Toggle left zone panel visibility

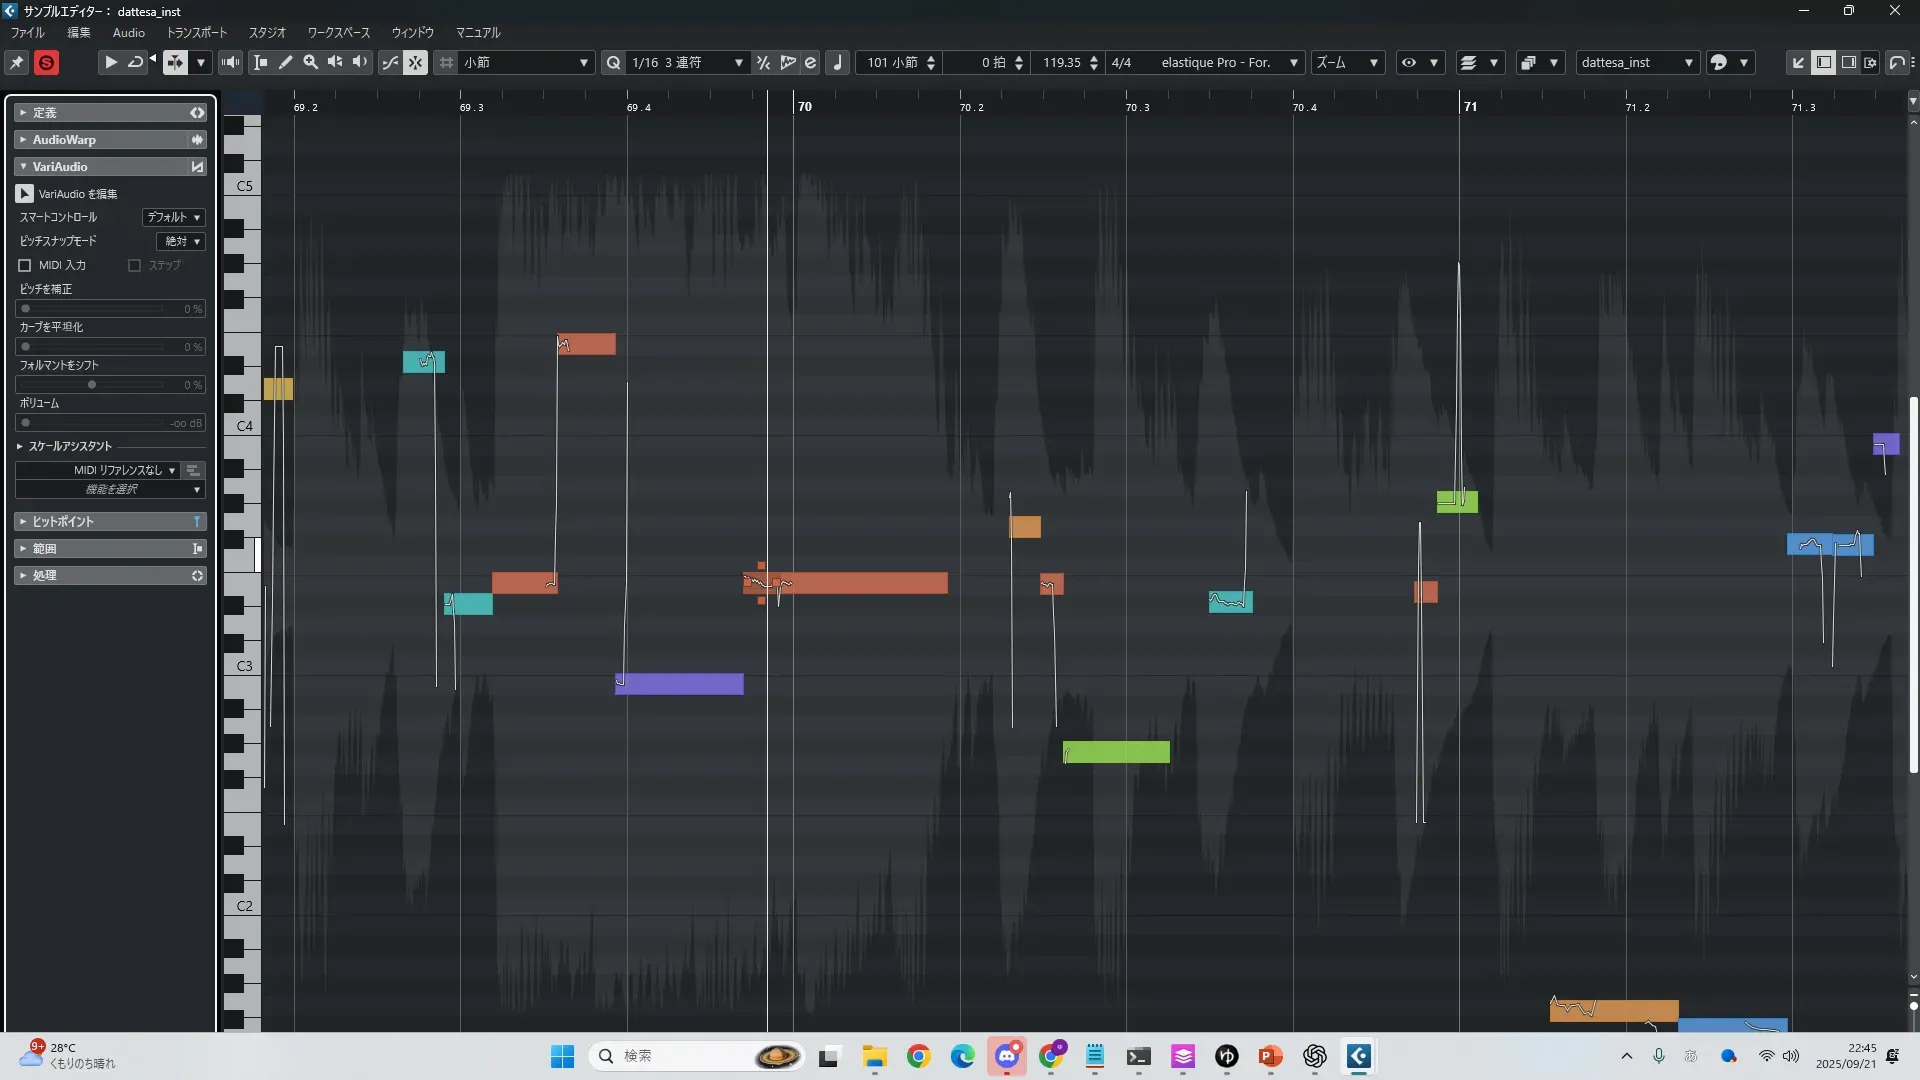point(1824,62)
